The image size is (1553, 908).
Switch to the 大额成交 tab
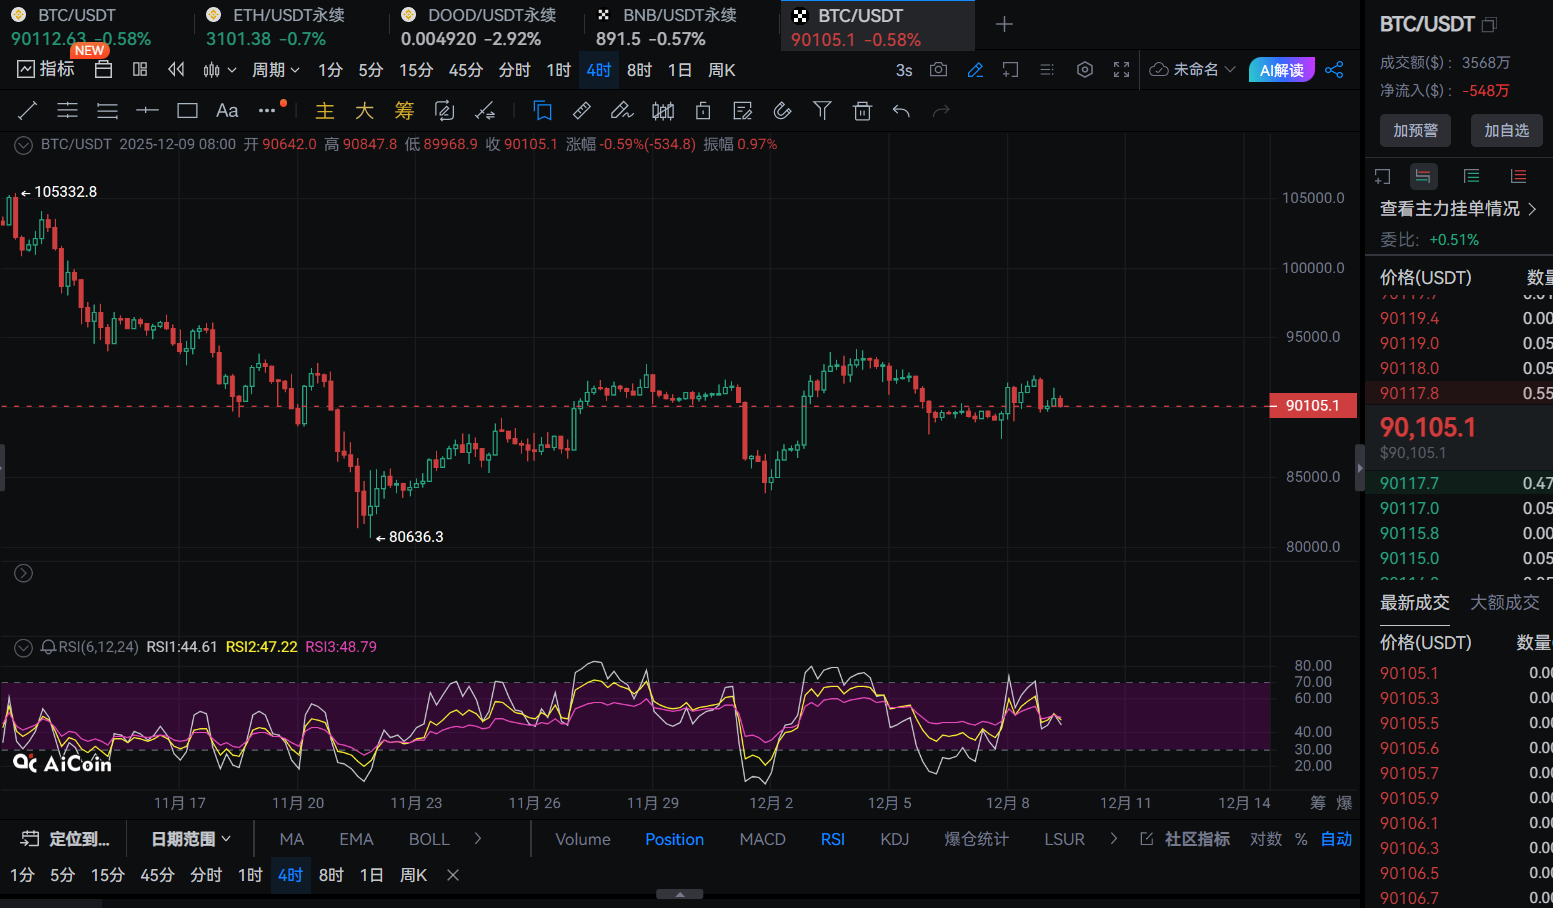pyautogui.click(x=1504, y=602)
